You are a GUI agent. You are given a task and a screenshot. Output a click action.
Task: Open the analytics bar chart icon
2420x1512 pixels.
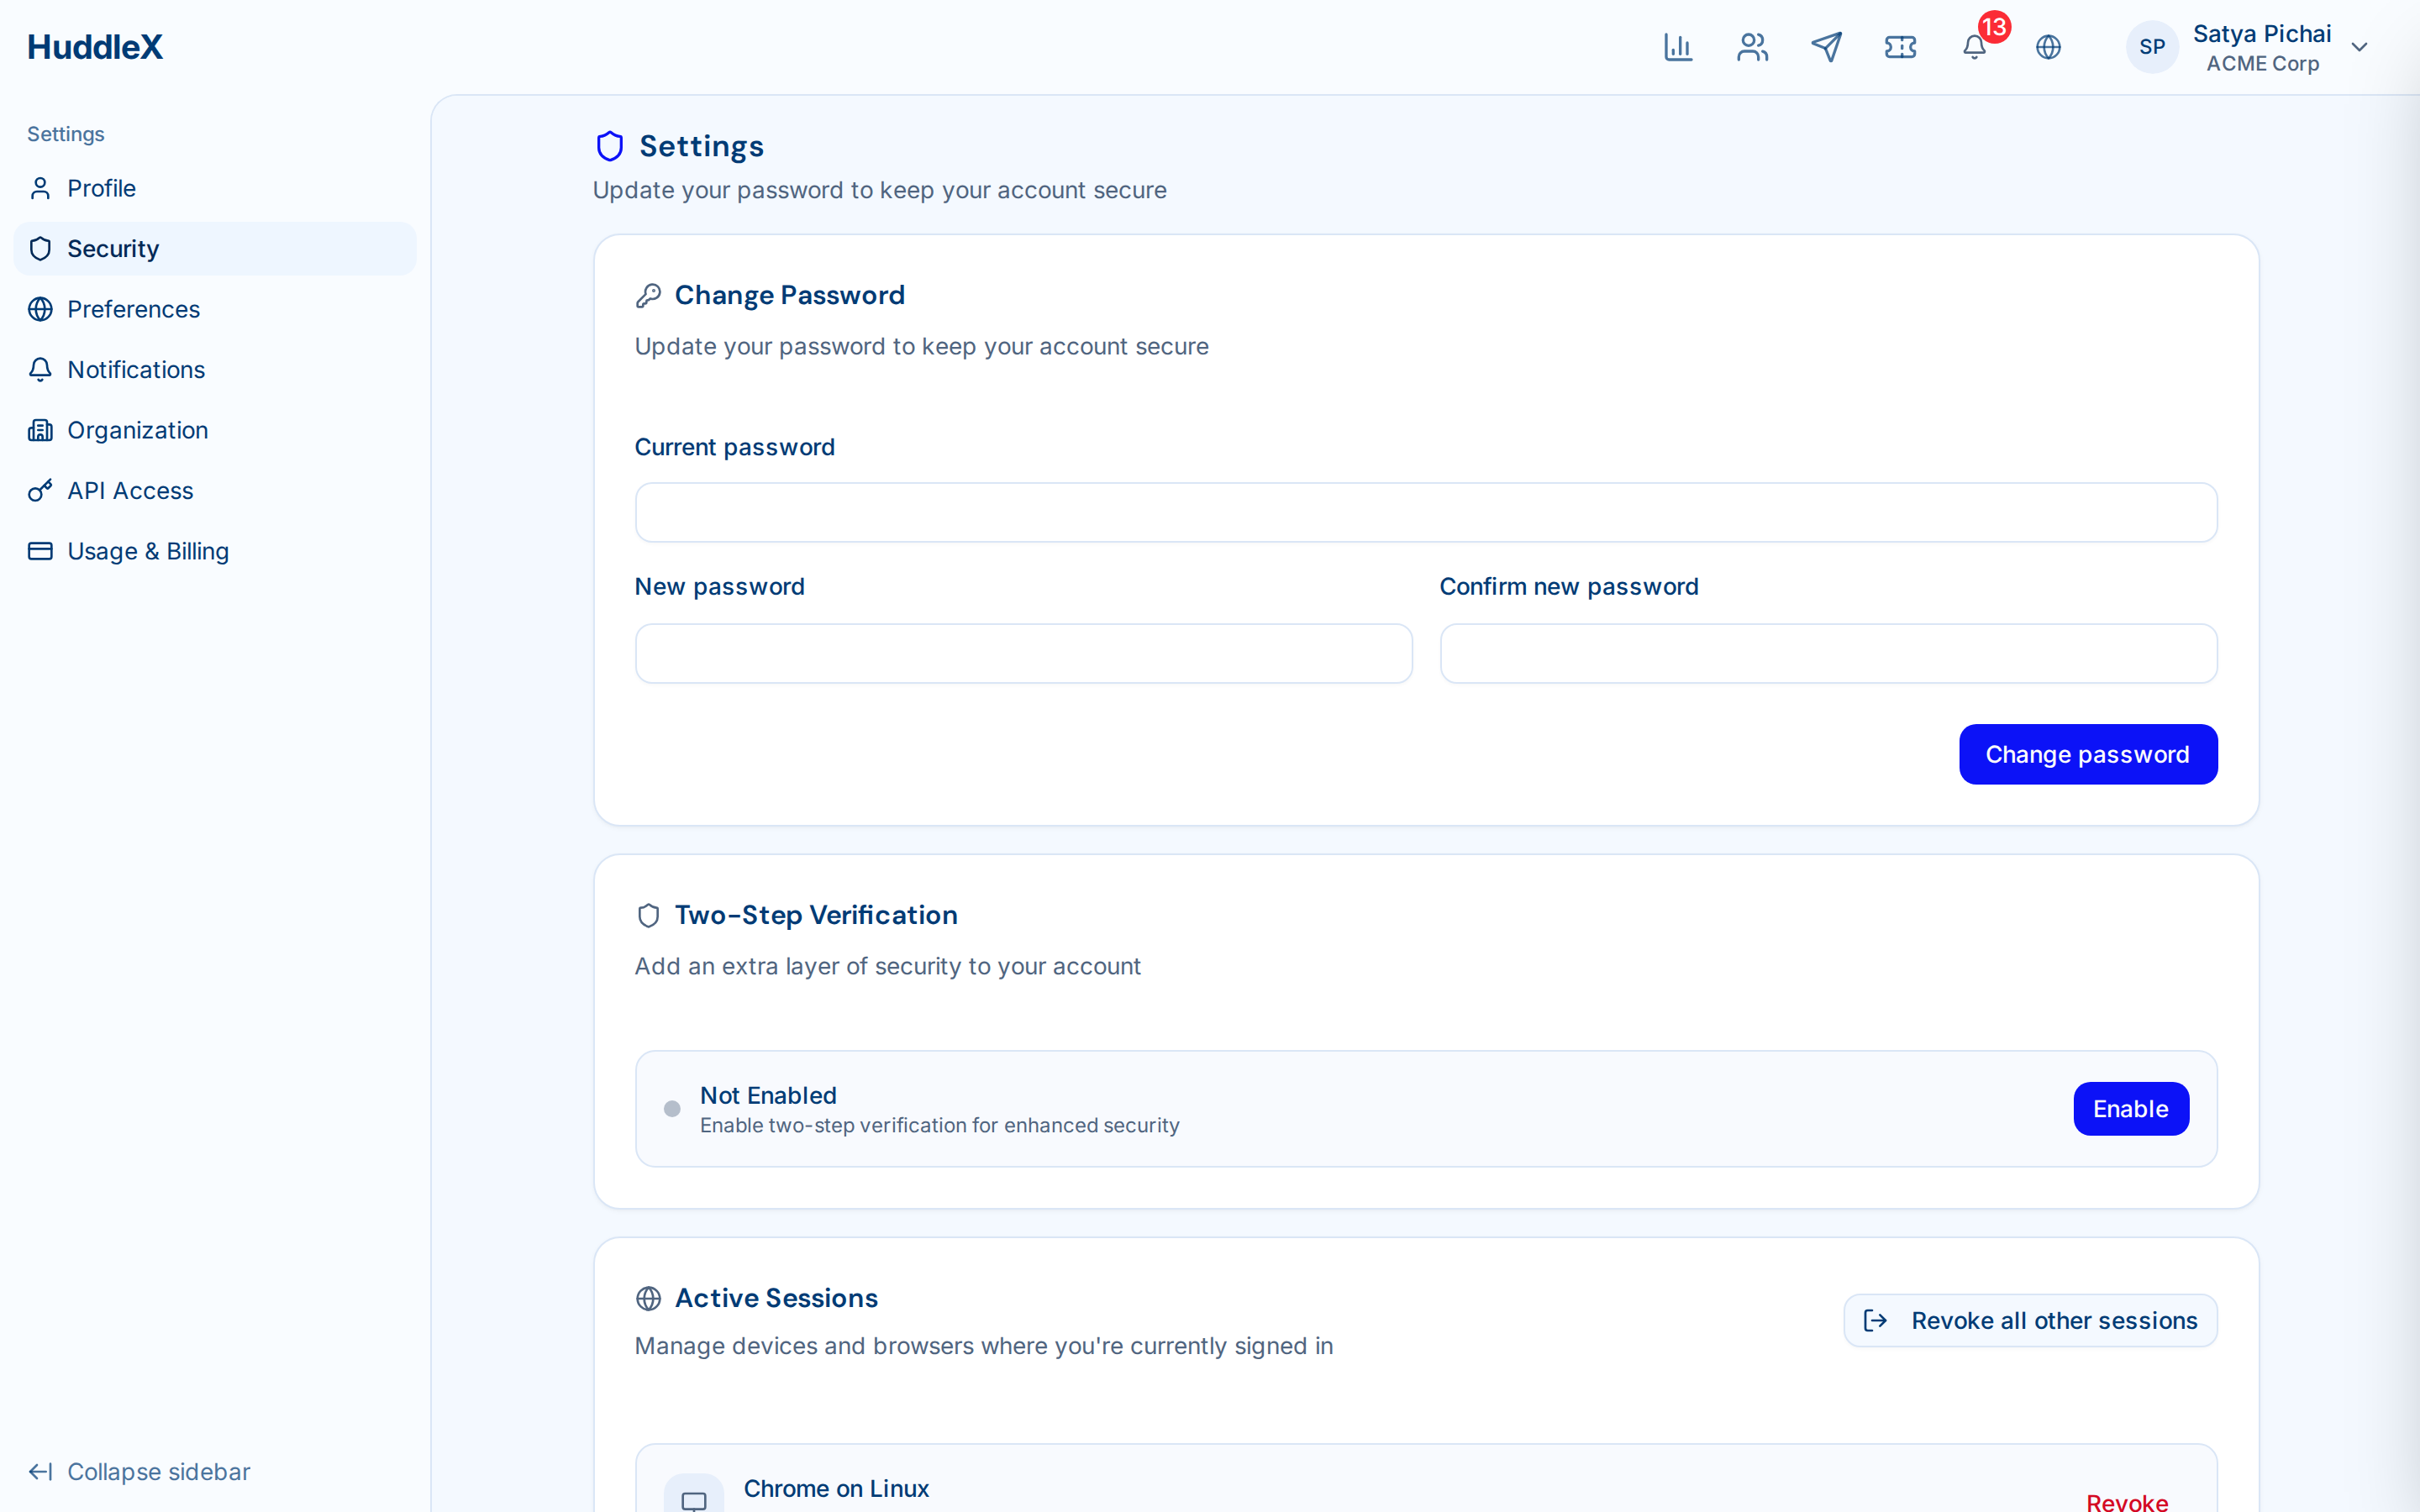[x=1678, y=47]
